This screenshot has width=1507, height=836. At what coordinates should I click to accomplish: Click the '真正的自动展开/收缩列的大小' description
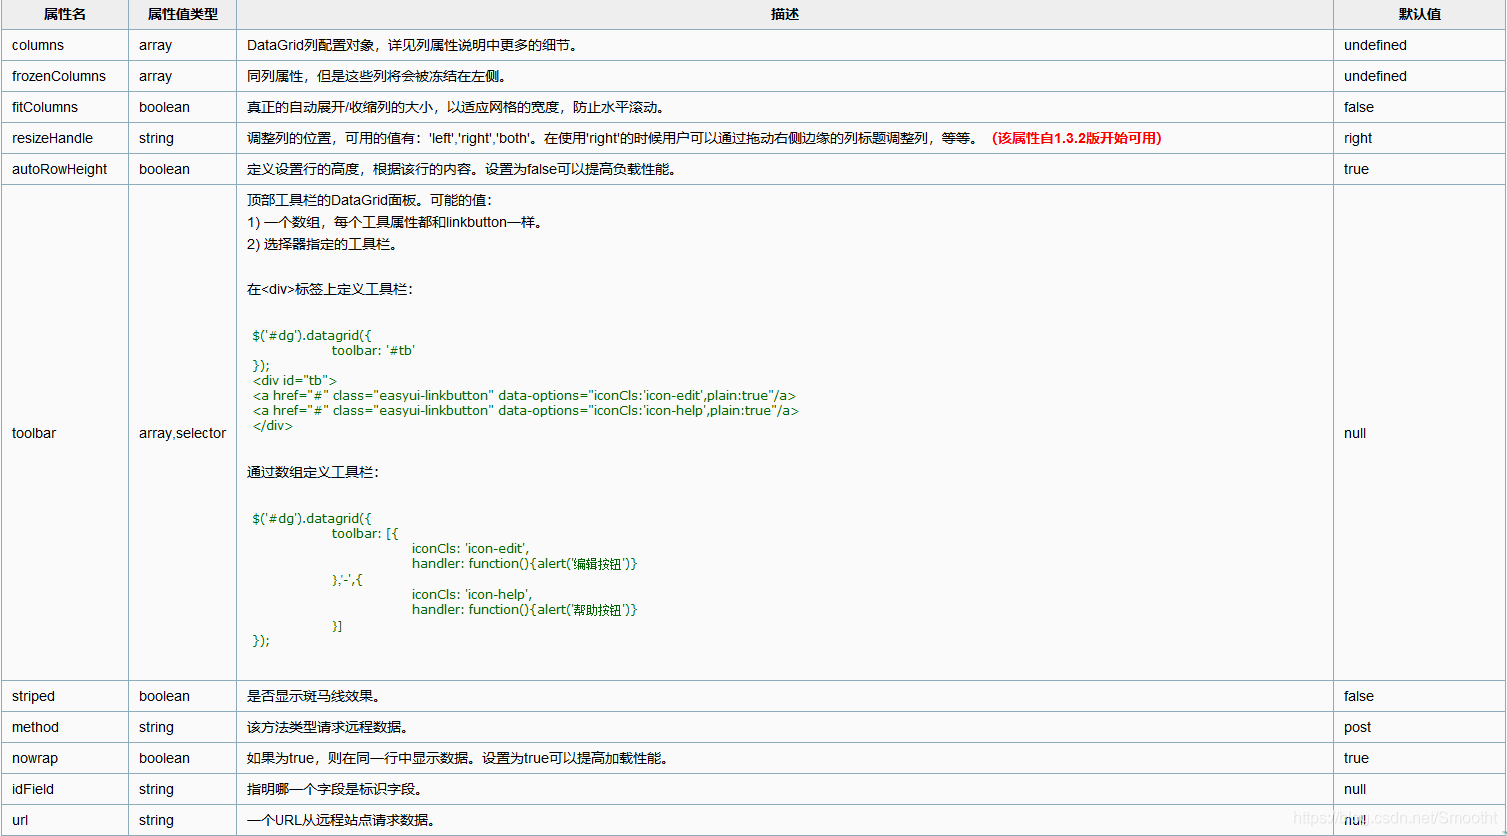tap(456, 107)
